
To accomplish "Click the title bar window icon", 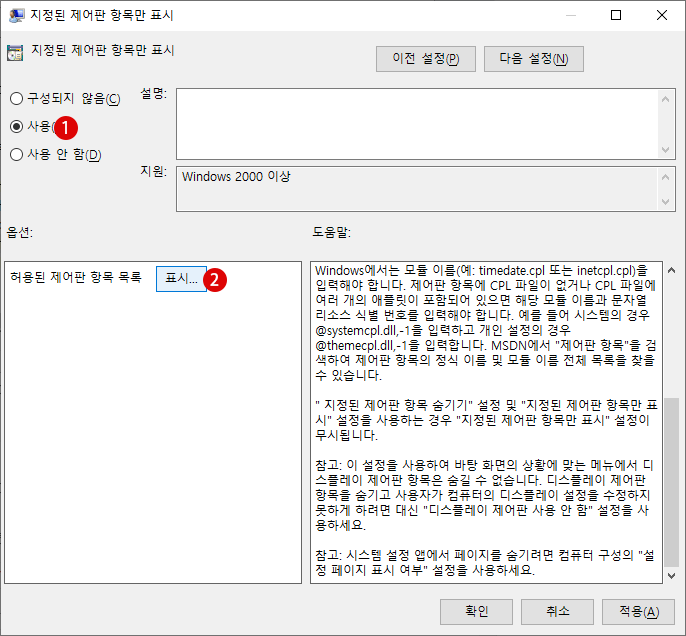I will click(17, 15).
